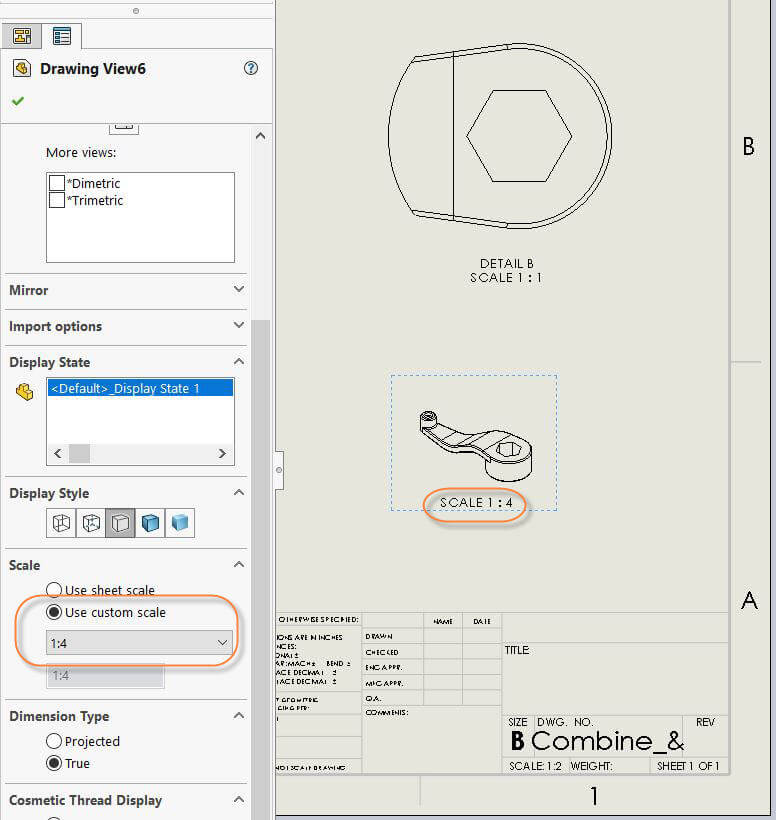Select Wireframe display style
The image size is (776, 820).
(61, 522)
